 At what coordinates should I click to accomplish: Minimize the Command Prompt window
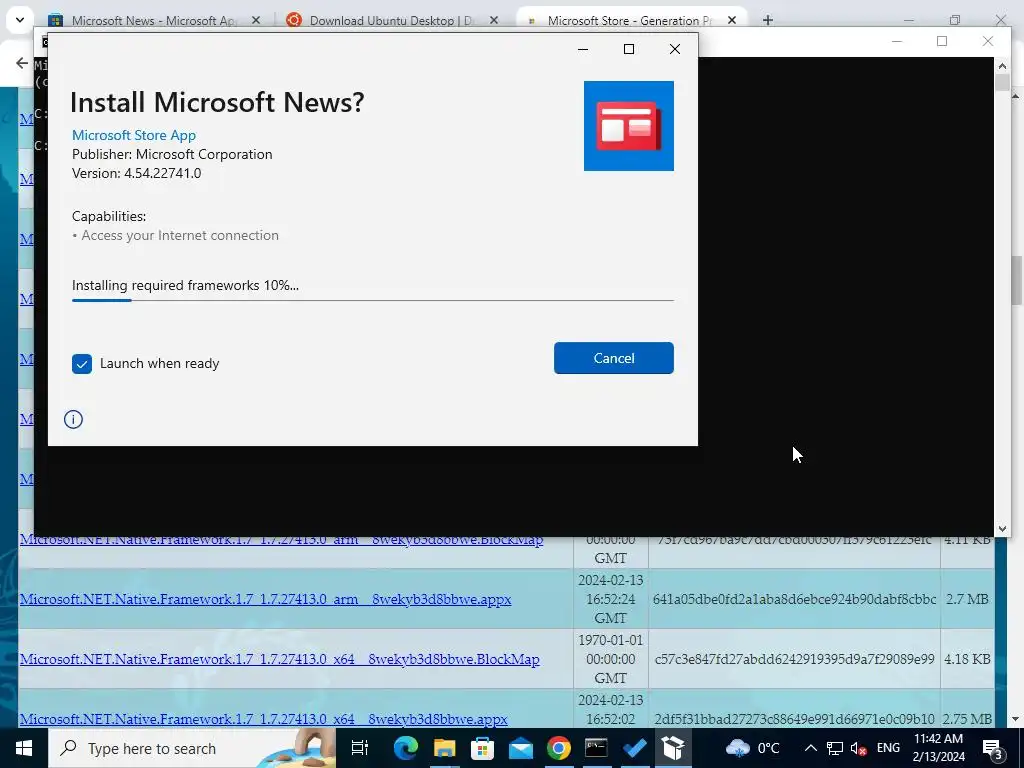(897, 41)
